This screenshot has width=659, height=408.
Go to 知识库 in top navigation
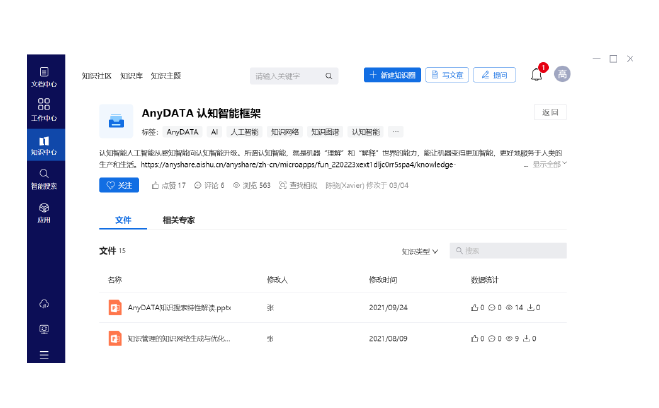pyautogui.click(x=132, y=76)
